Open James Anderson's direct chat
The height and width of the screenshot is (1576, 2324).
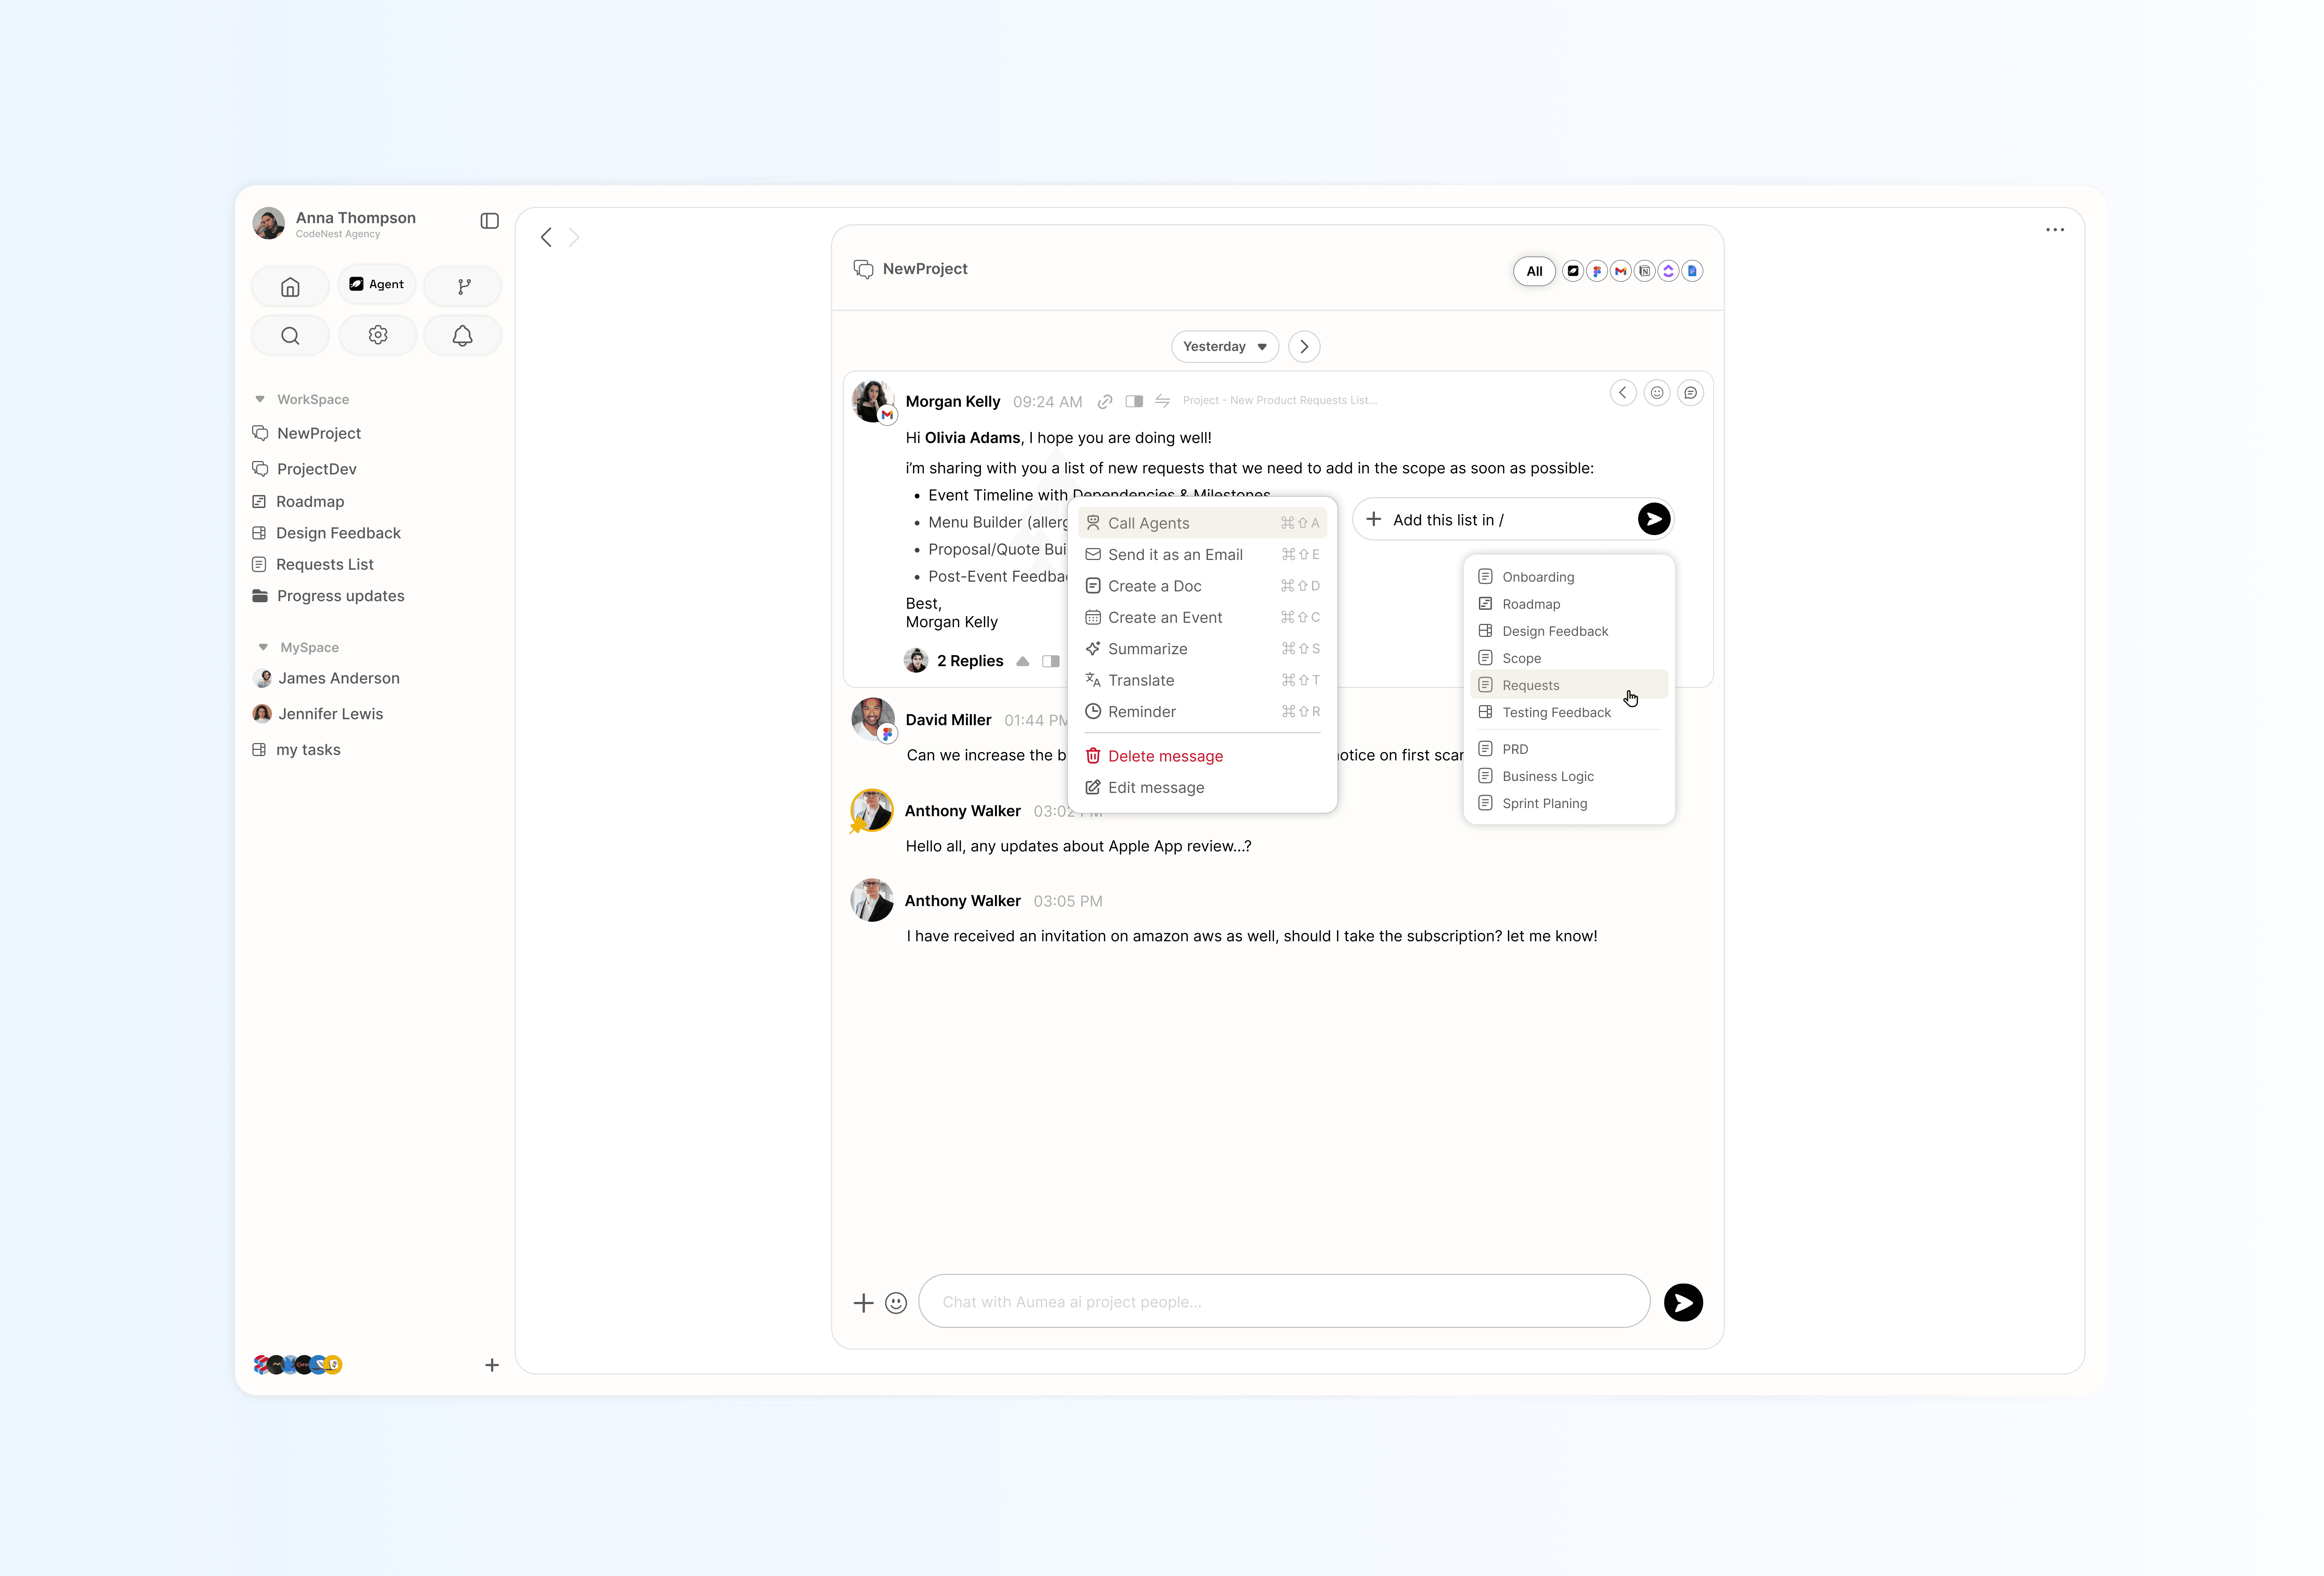(327, 678)
